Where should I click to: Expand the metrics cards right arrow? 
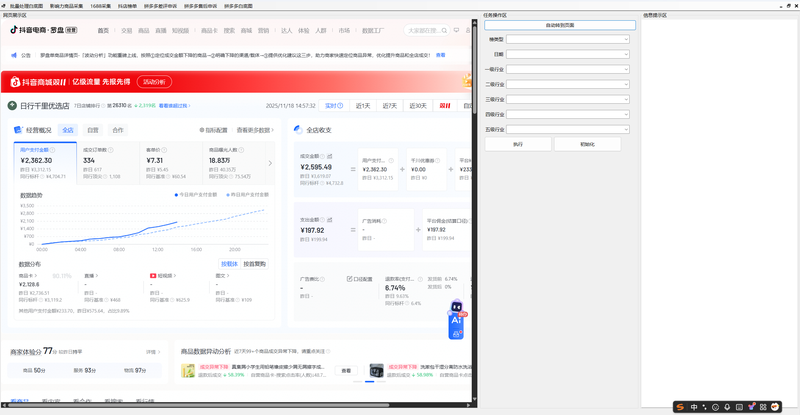click(x=270, y=163)
